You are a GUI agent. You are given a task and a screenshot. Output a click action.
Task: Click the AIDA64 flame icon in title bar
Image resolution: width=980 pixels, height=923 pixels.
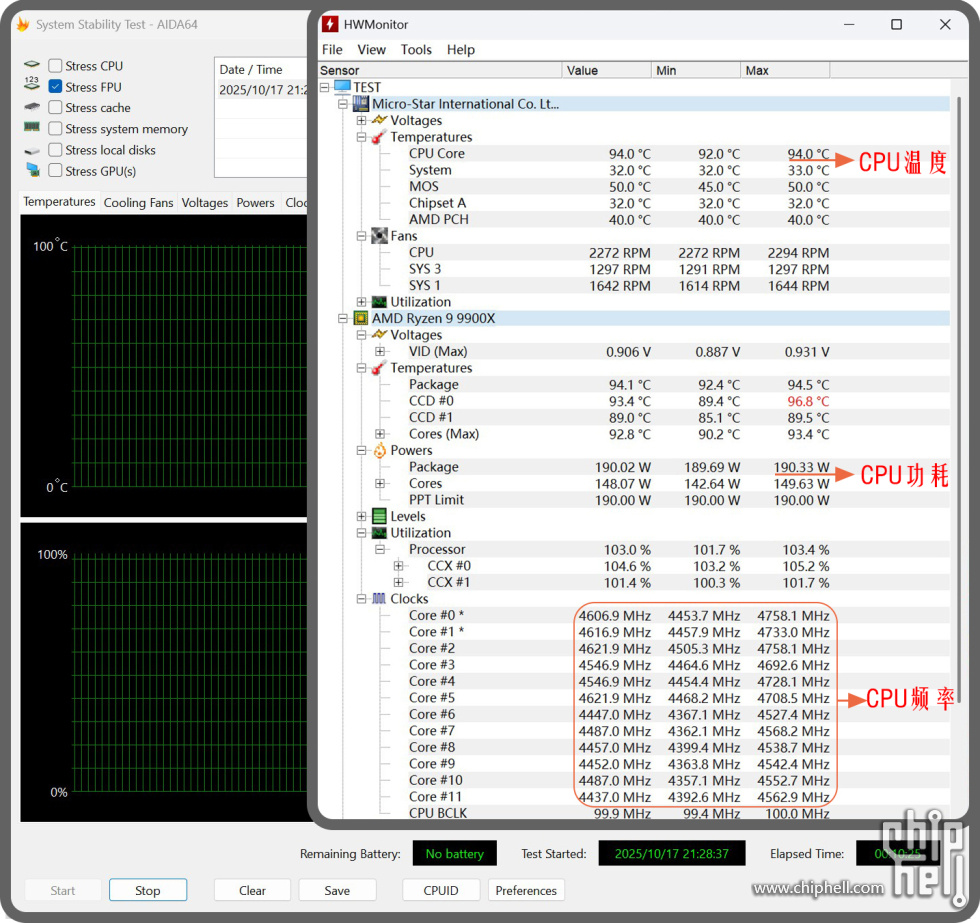(22, 24)
